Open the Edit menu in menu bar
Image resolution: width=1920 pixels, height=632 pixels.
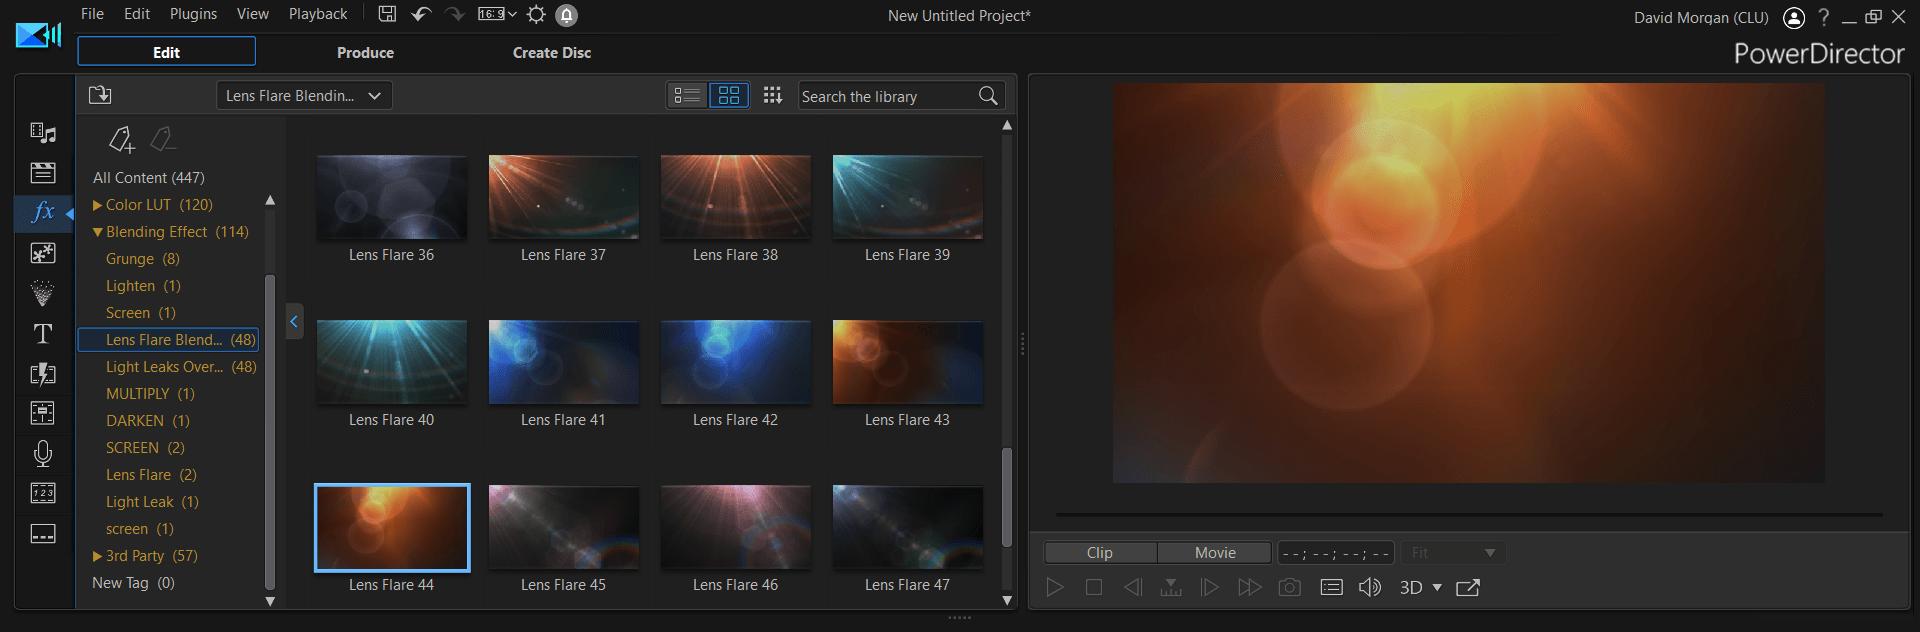tap(137, 14)
